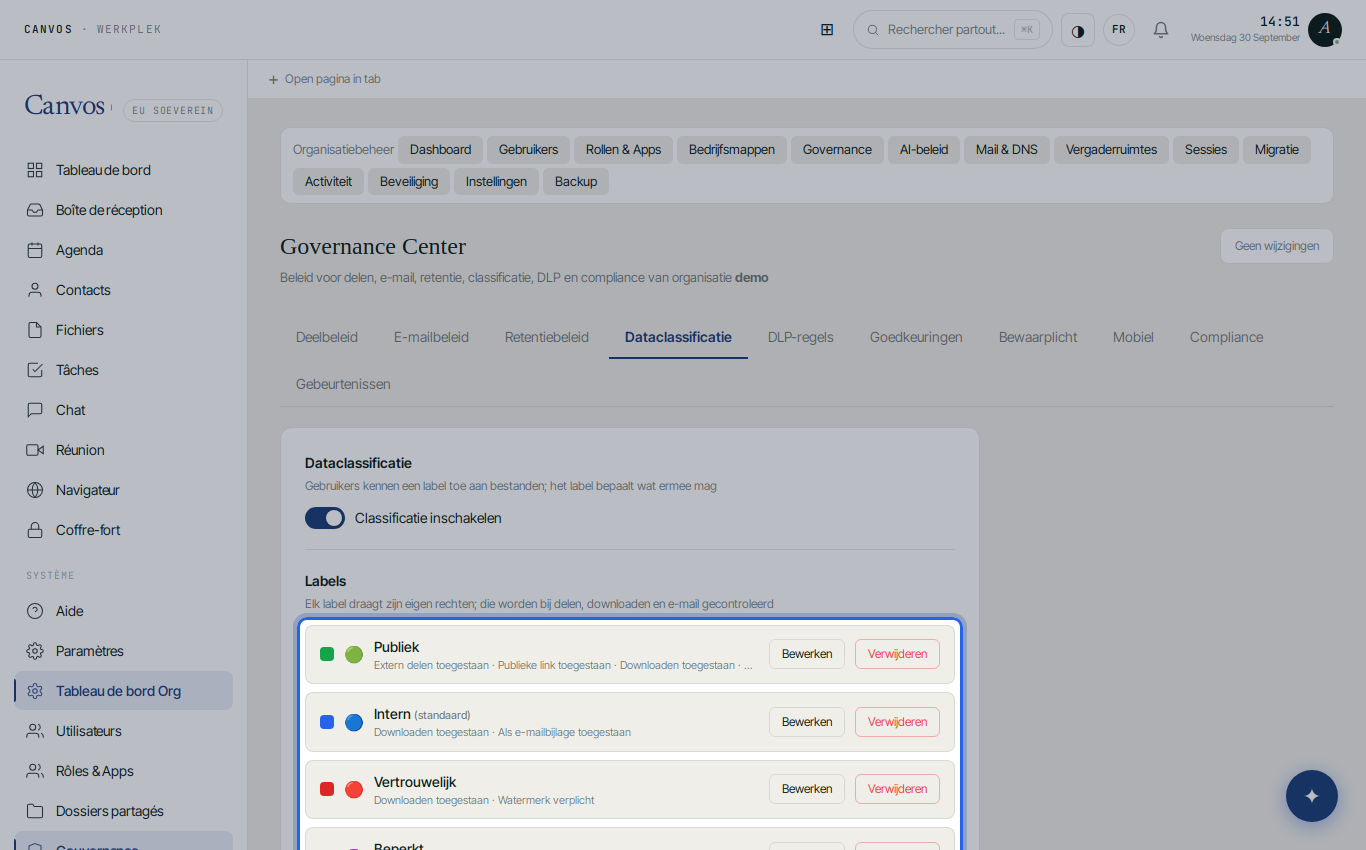The height and width of the screenshot is (850, 1366).
Task: Click the green Publiek color swatch
Action: click(327, 654)
